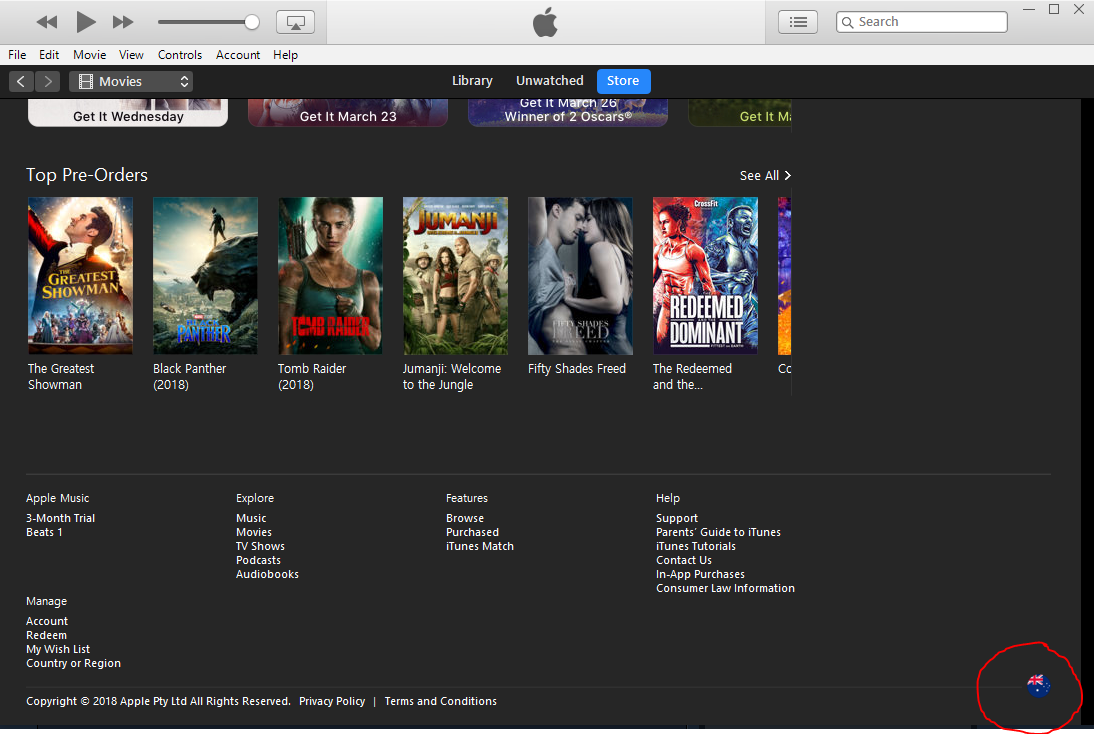The width and height of the screenshot is (1094, 734).
Task: Open the Movies media picker dropdown
Action: (131, 82)
